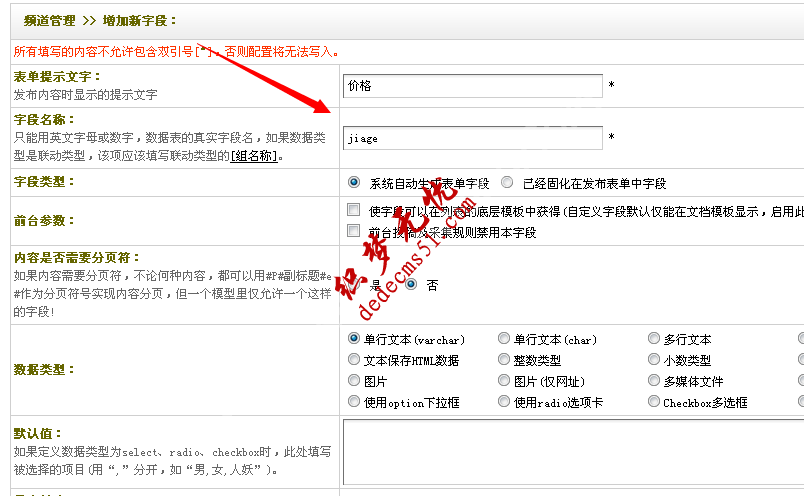804x496 pixels.
Task: Pick 图片(仅网址) data type
Action: pos(504,381)
